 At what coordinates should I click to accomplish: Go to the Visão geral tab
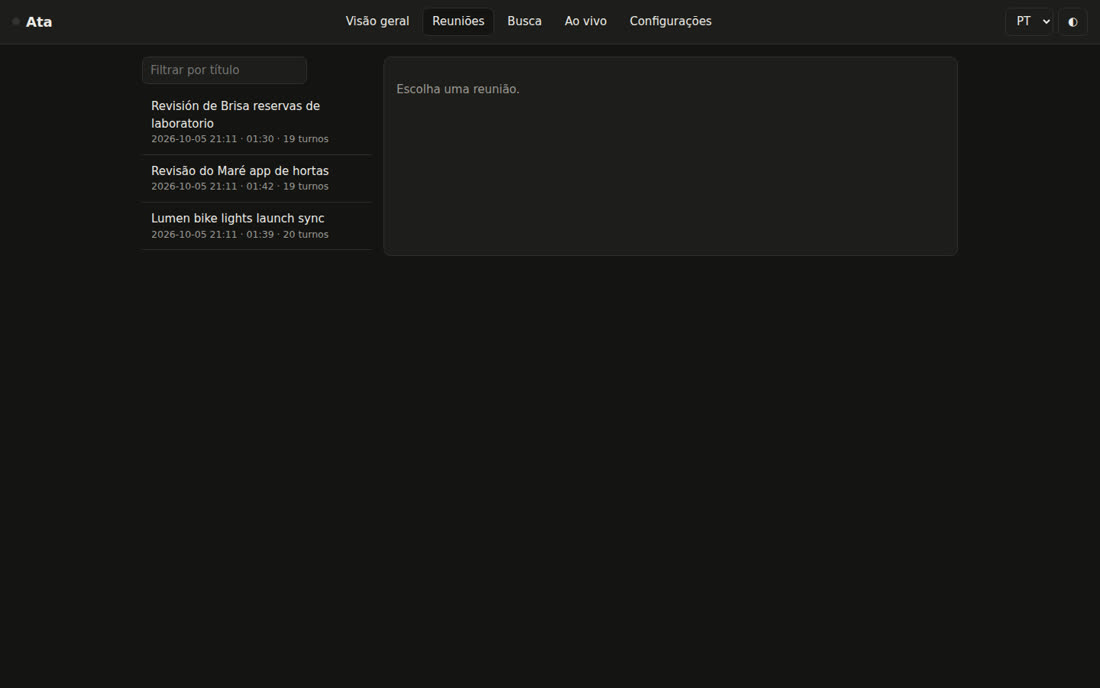coord(377,22)
